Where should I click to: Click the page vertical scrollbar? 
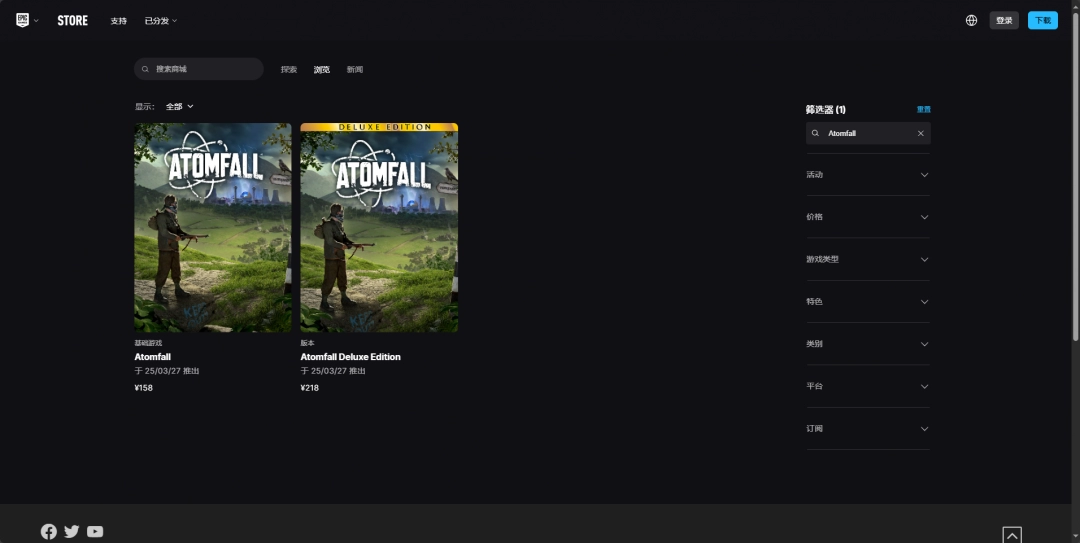tap(1076, 176)
